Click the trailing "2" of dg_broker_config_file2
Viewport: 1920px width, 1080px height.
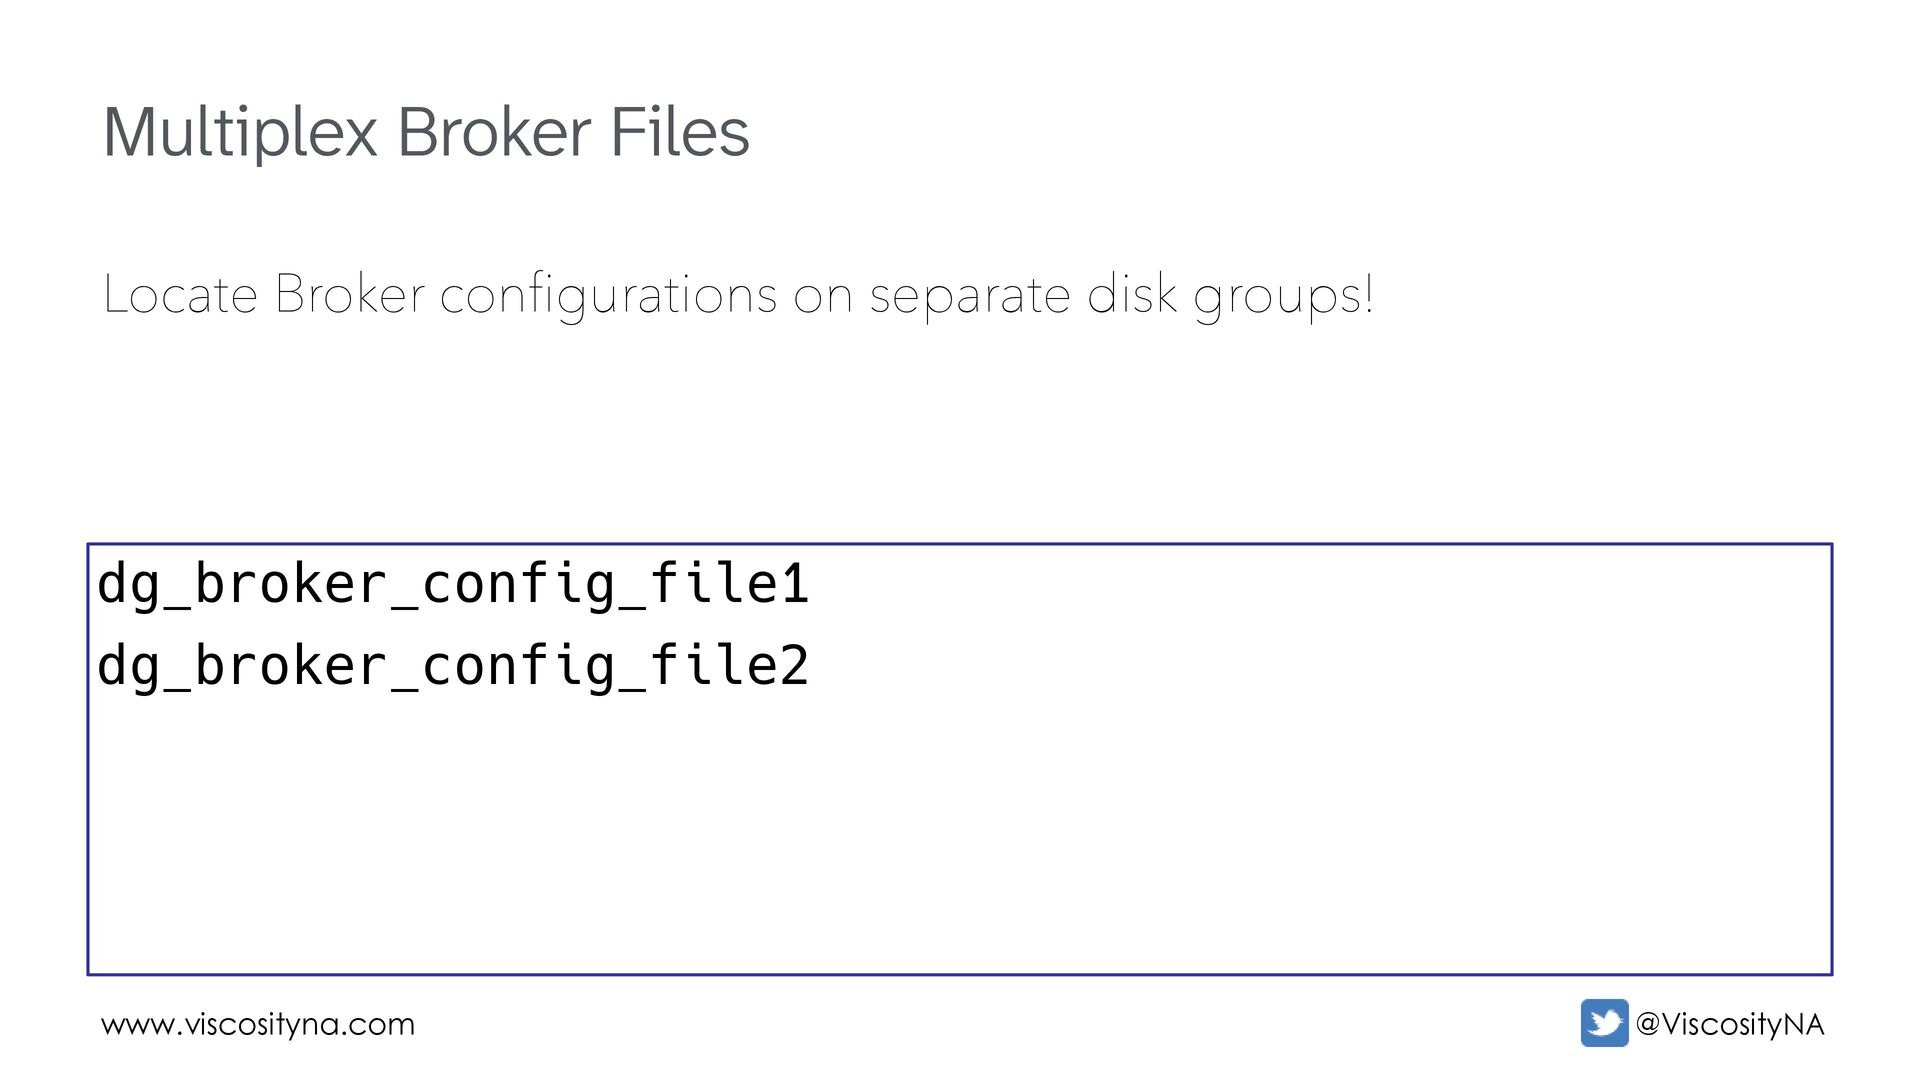click(795, 667)
